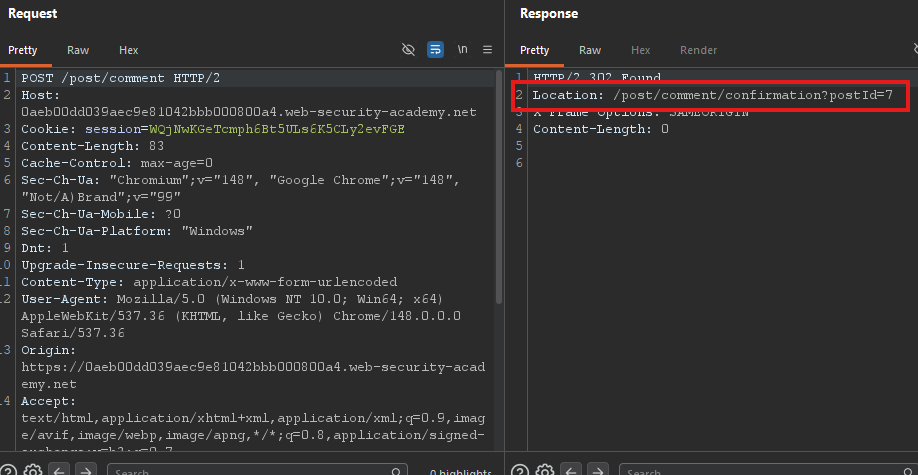This screenshot has width=918, height=475.
Task: Toggle hide non-printable characters eye icon in Request
Action: coord(408,50)
